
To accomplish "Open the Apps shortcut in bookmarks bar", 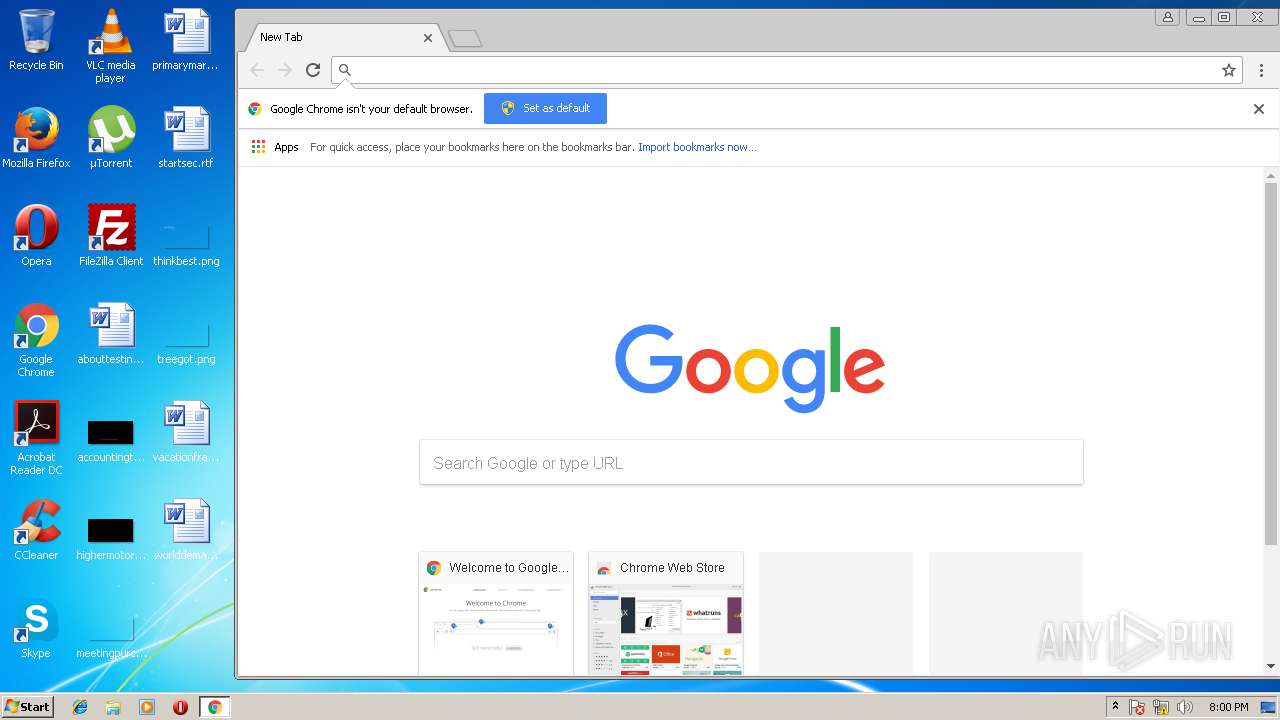I will [x=275, y=147].
